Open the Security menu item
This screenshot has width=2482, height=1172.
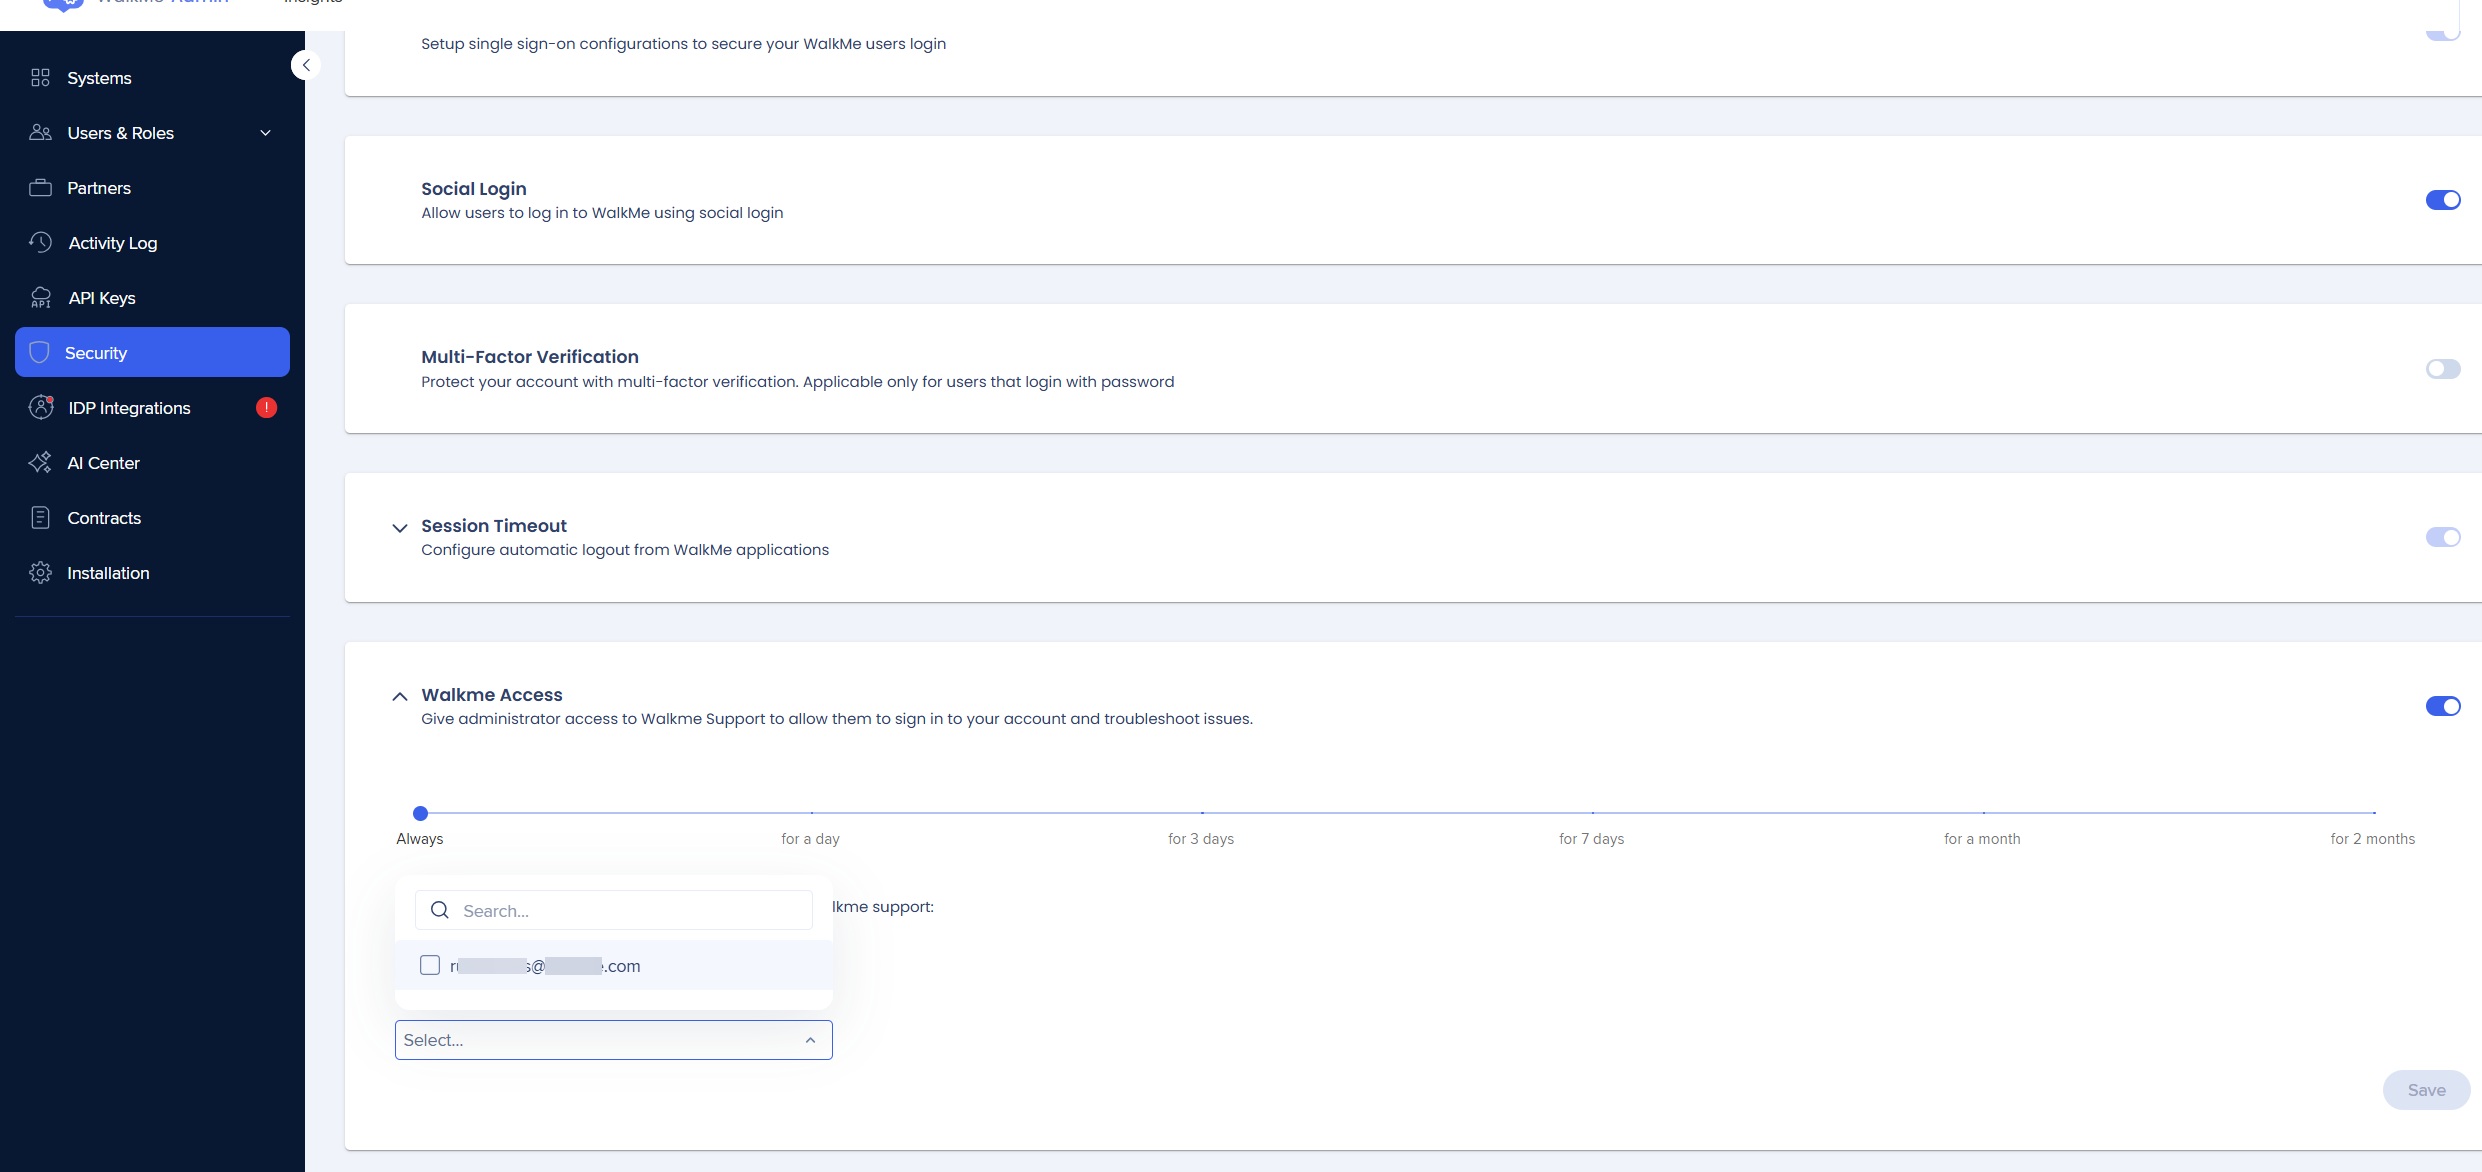(x=152, y=352)
